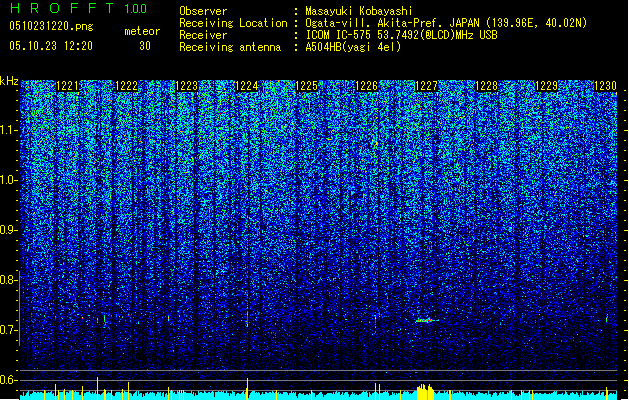
Task: Click the HROFFT 1.0.0 title text
Action: coord(79,8)
